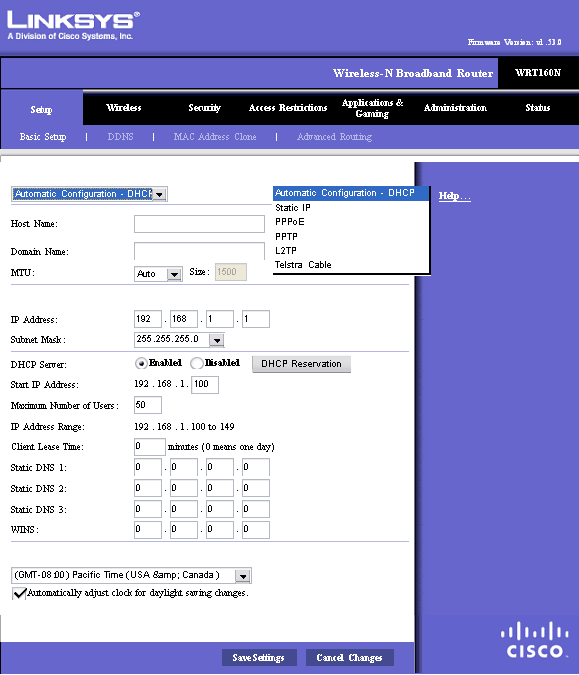
Task: Select PPTP connection type
Action: 351,236
